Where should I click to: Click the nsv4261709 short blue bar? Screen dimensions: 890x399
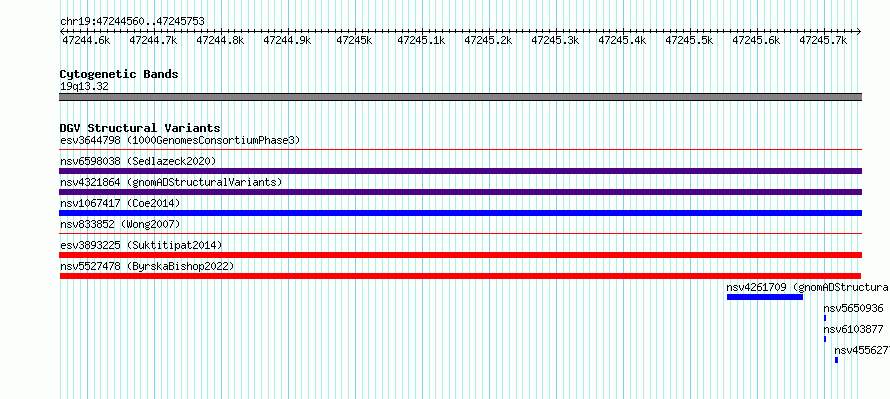[x=765, y=297]
